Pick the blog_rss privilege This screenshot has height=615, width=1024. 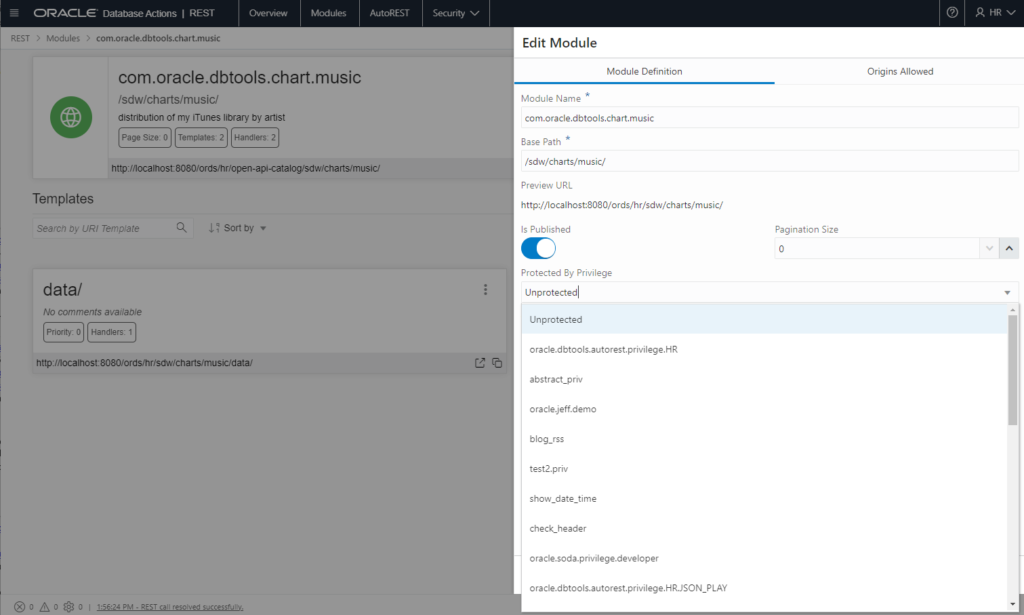coord(764,439)
